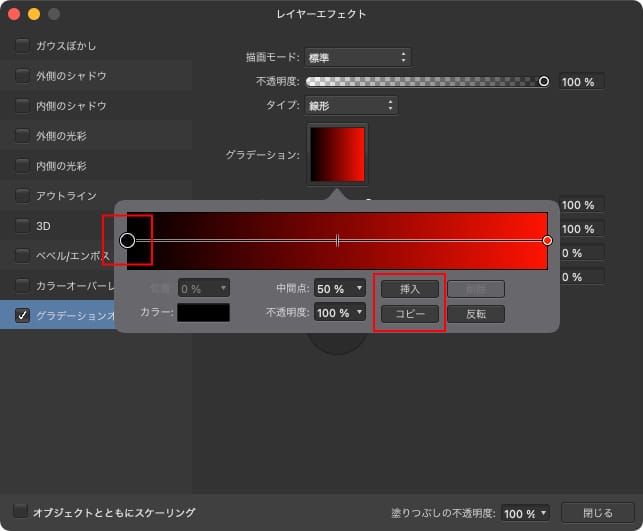
Task: Click the black gradient stop handle
Action: (127, 240)
